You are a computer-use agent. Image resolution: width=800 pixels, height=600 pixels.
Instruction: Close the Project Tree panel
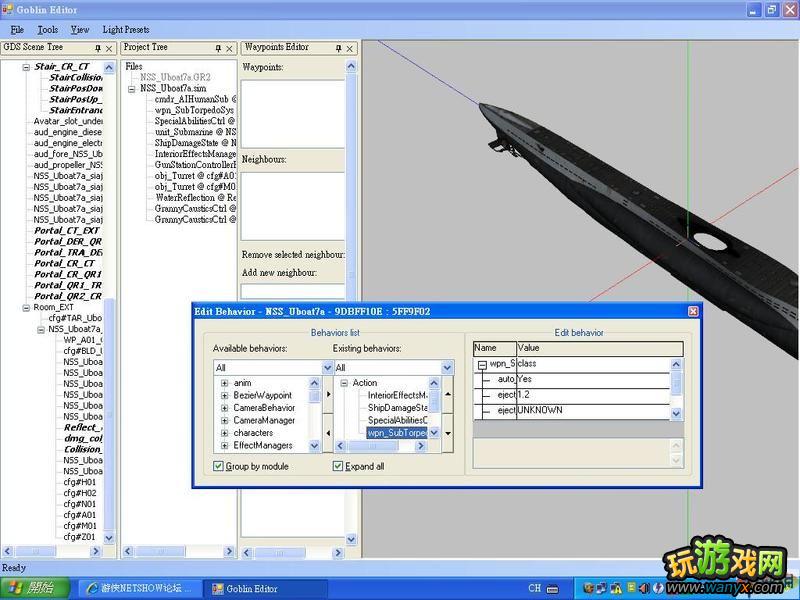(231, 48)
